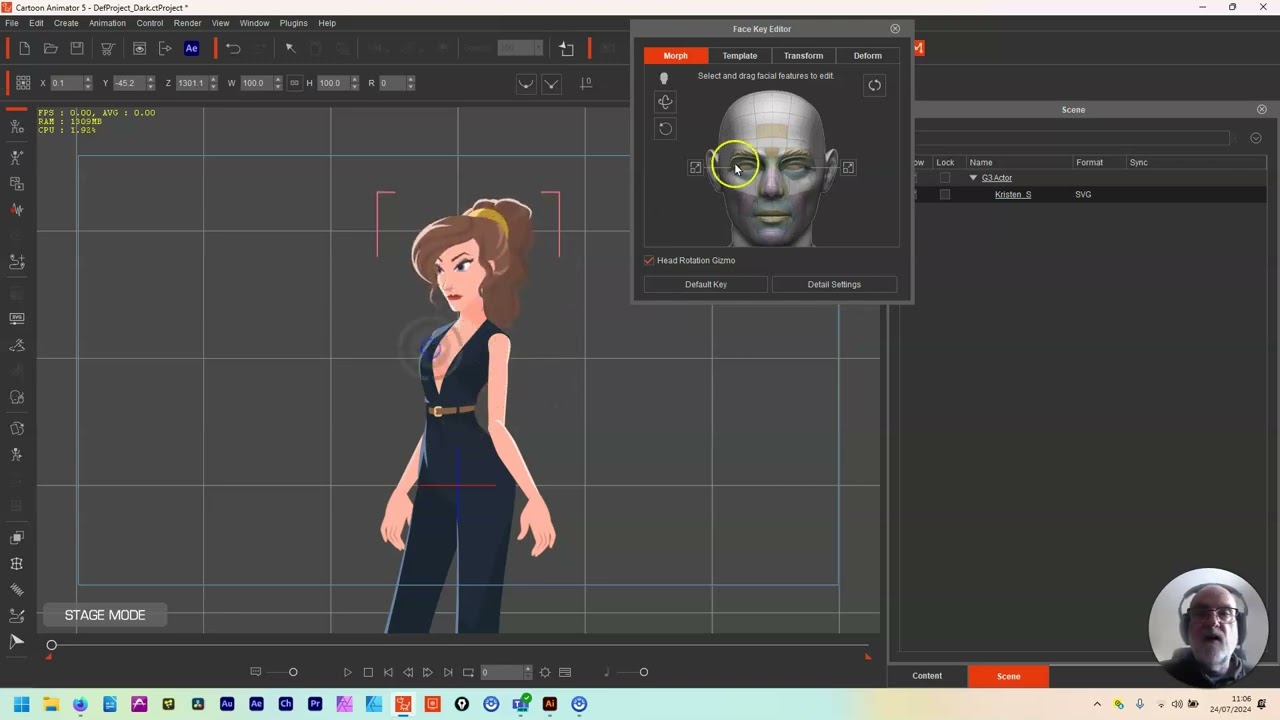Click the icon beside the opacity field
Image resolution: width=1280 pixels, height=720 pixels.
[x=566, y=48]
